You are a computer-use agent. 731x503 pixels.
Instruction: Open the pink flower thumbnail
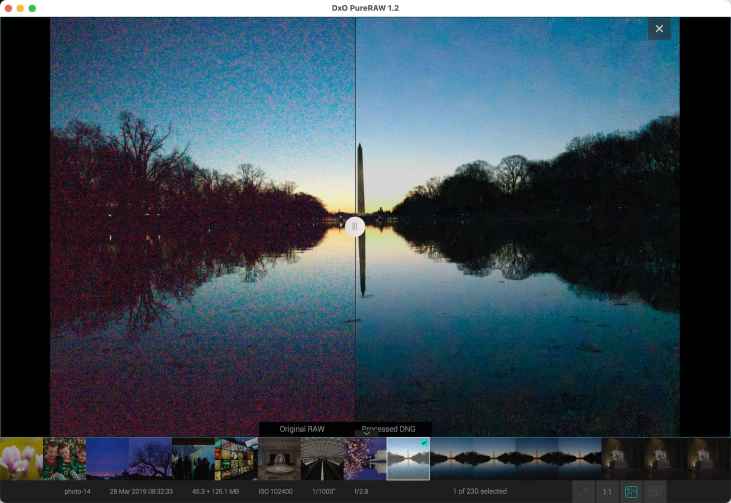[x=21, y=459]
